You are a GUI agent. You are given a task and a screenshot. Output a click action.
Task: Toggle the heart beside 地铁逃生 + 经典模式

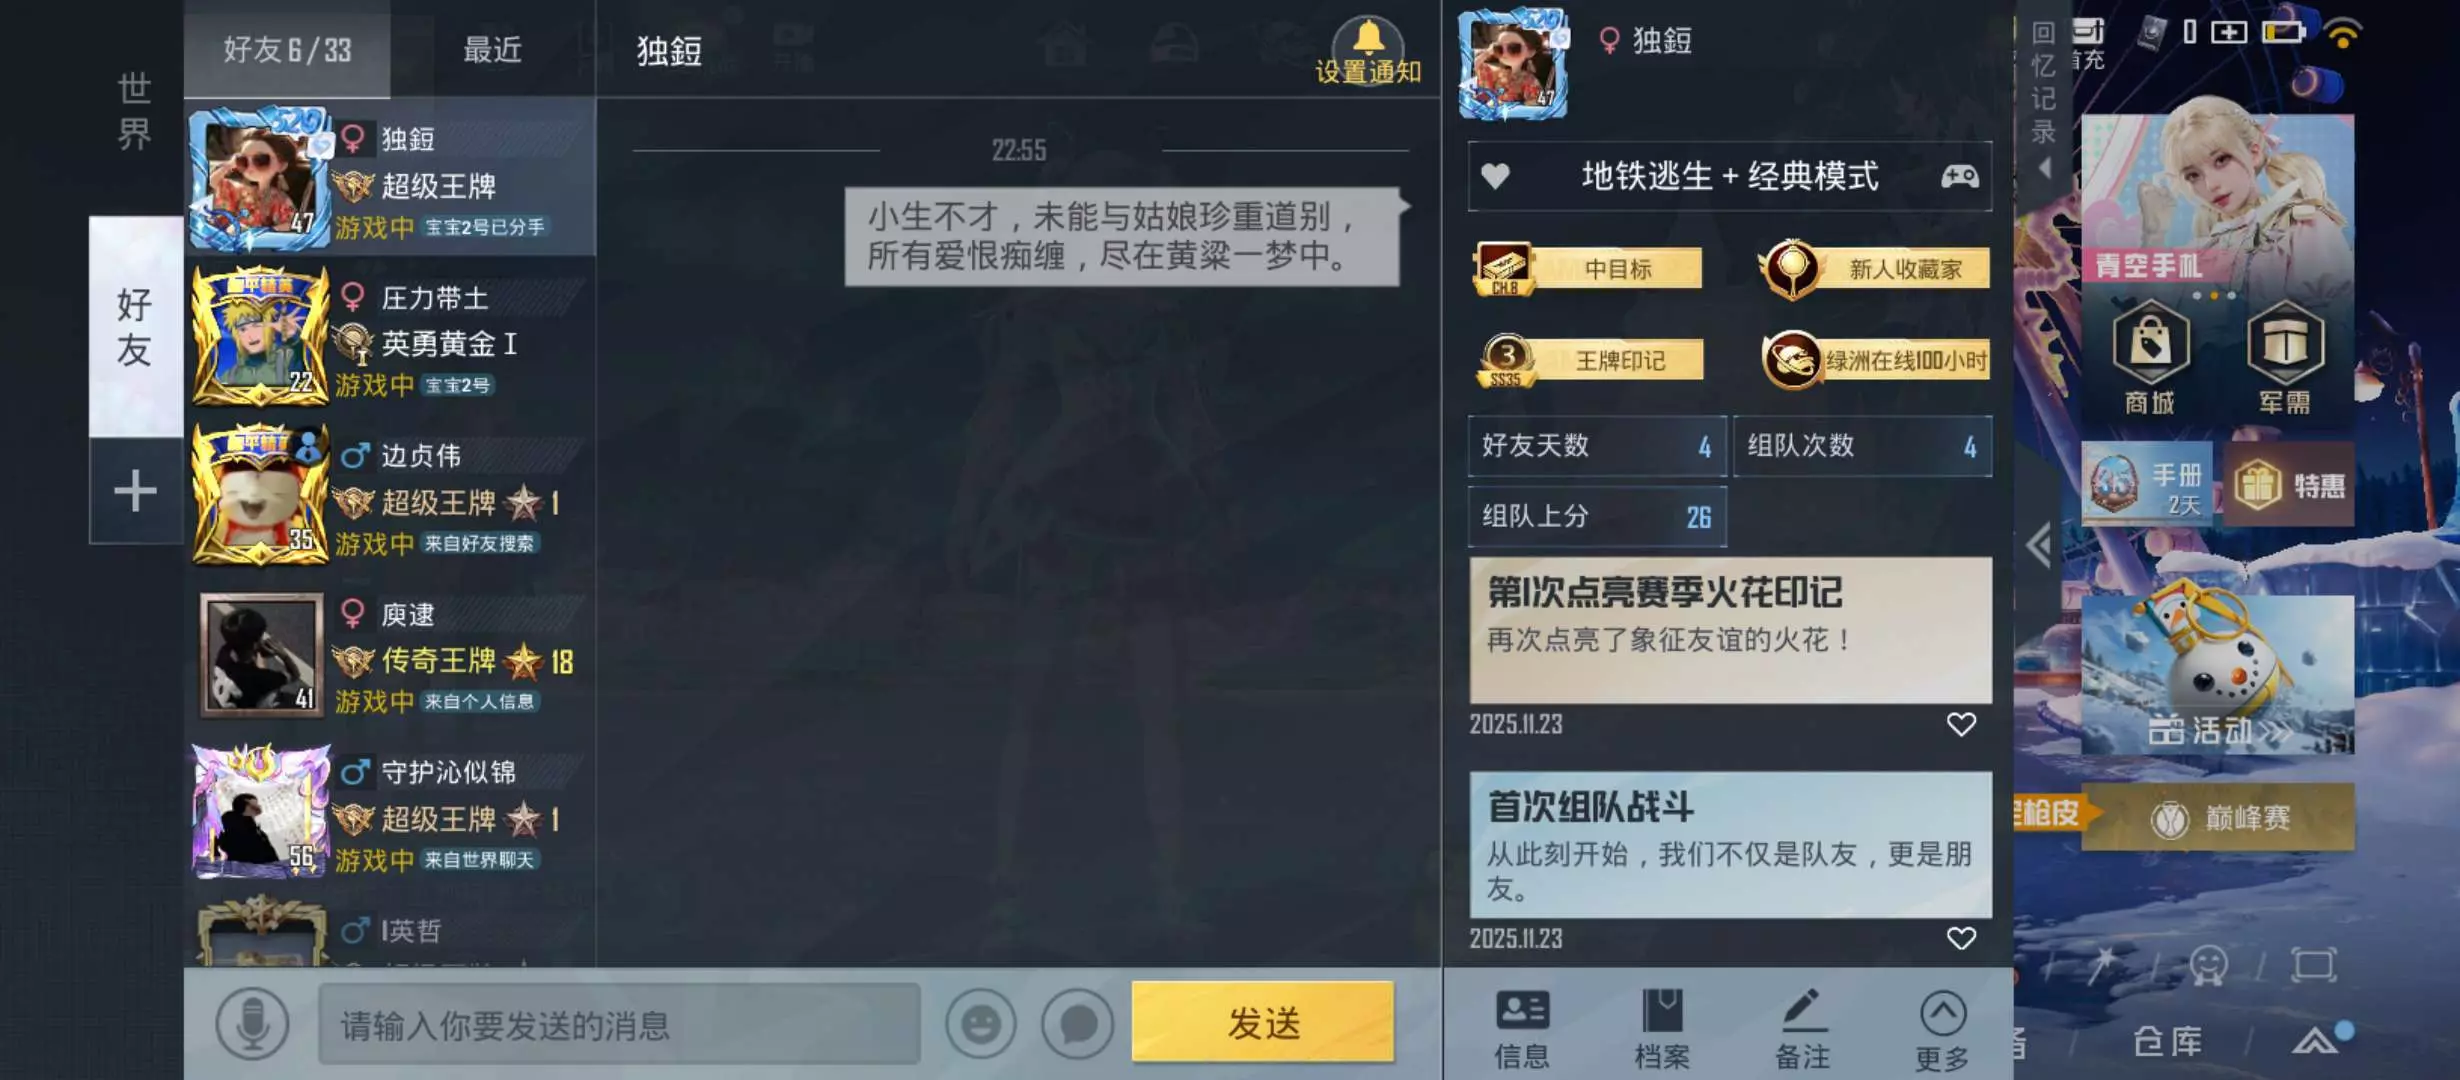[x=1495, y=177]
